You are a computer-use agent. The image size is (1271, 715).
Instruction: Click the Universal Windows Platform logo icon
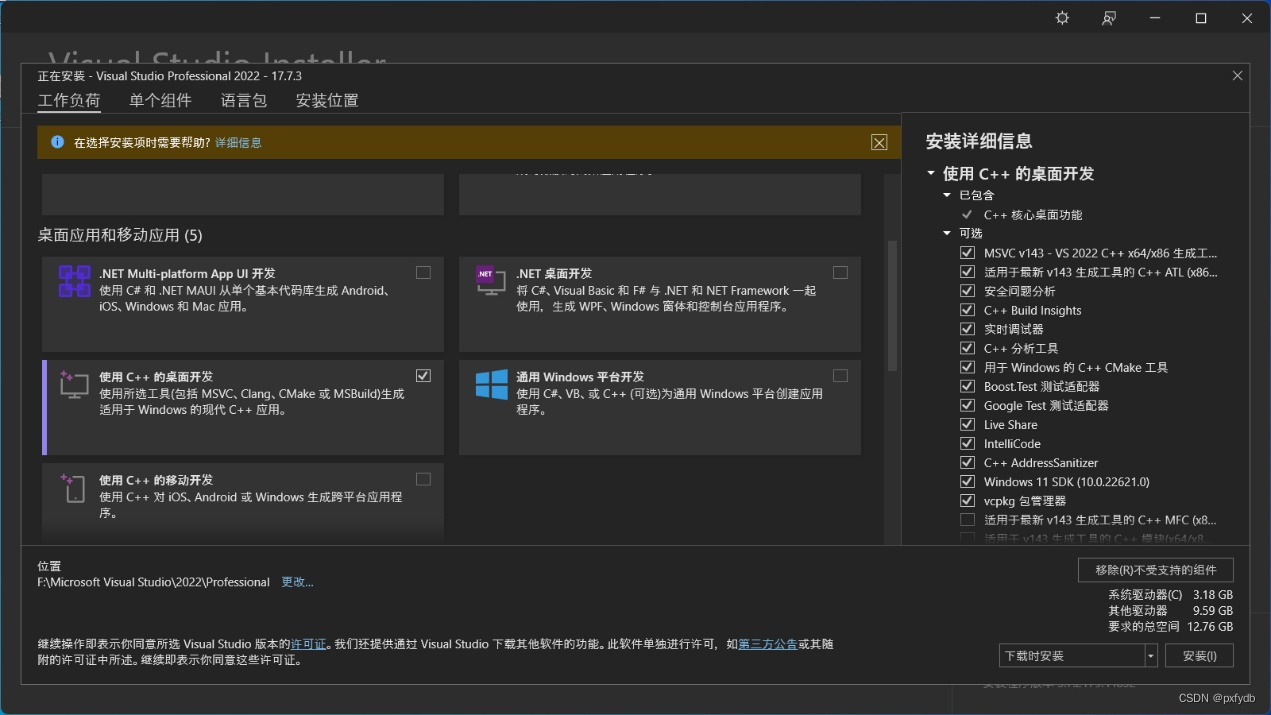(x=491, y=385)
